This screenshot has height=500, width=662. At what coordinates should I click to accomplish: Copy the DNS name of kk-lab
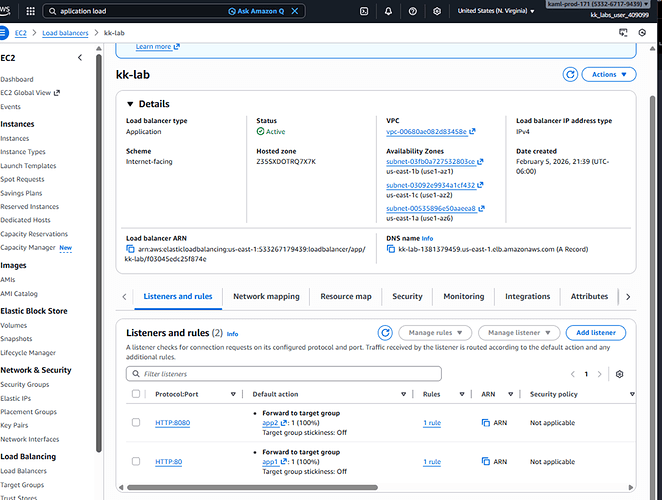coord(390,248)
